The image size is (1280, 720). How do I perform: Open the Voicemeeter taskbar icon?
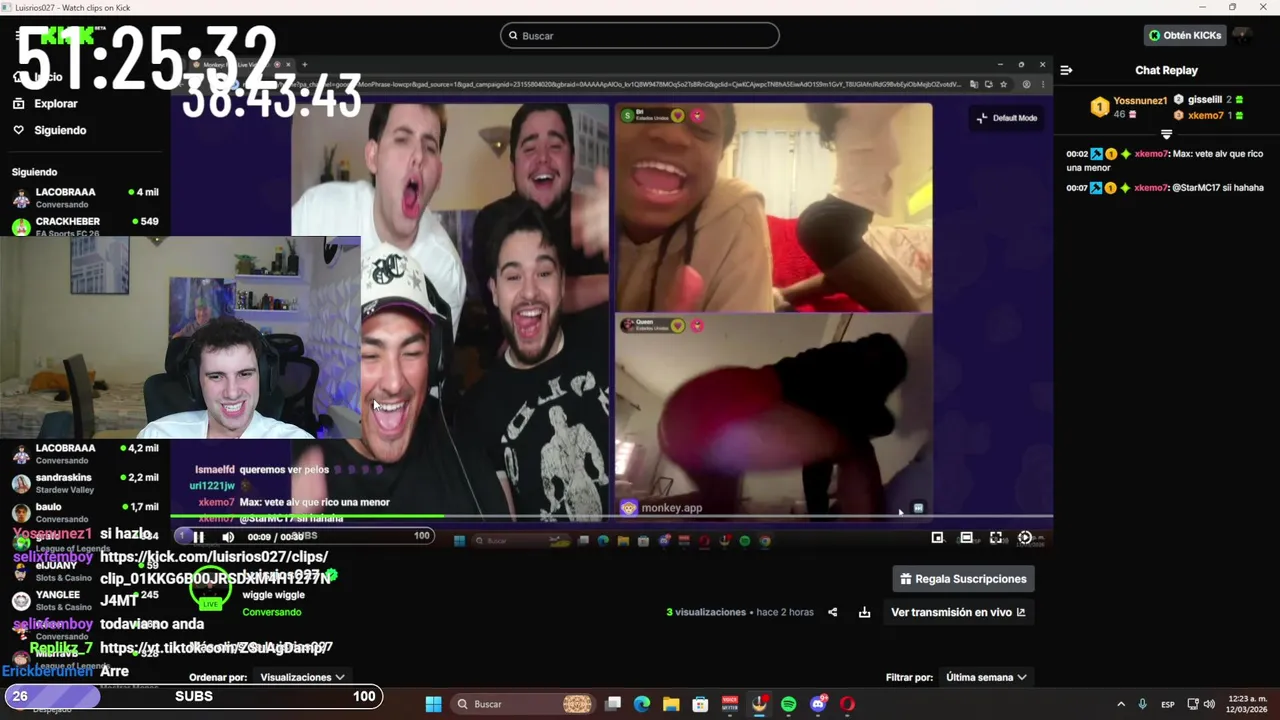[730, 704]
